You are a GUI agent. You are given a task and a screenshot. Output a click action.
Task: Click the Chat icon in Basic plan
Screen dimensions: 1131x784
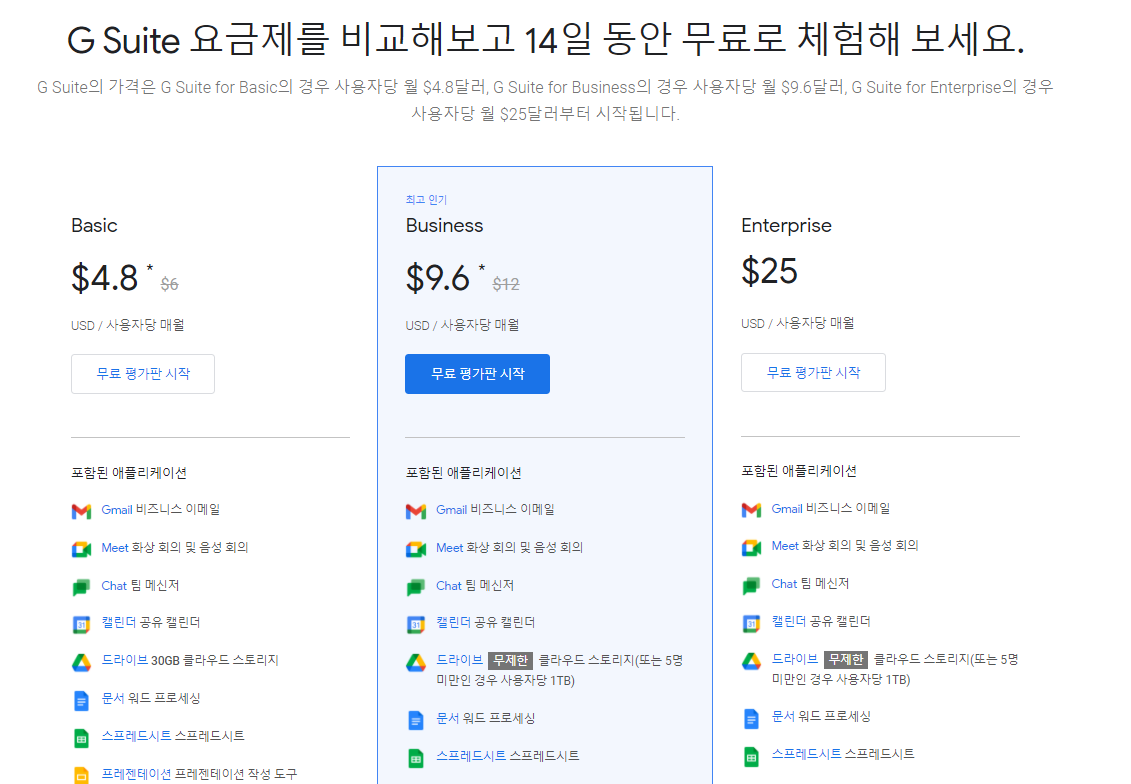click(x=82, y=587)
